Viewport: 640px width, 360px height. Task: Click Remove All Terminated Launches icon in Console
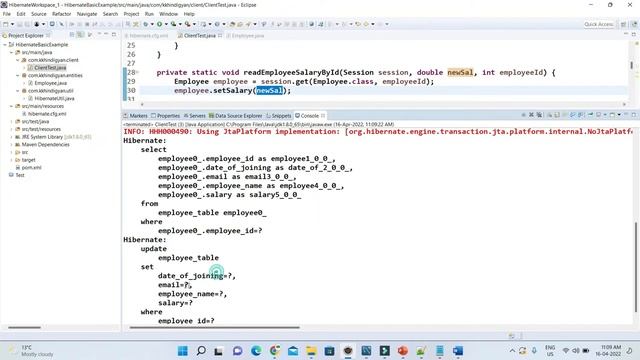pyautogui.click(x=539, y=115)
